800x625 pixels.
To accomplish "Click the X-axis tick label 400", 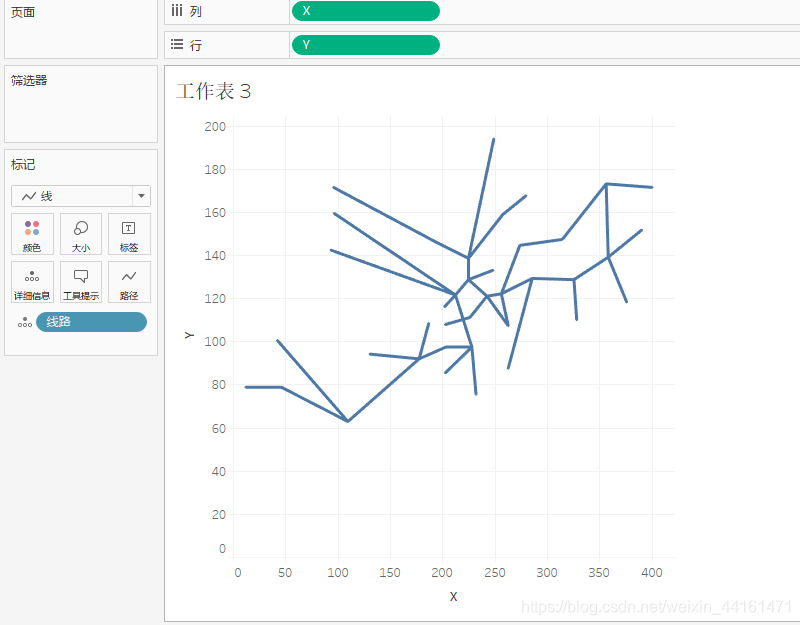I will 652,572.
